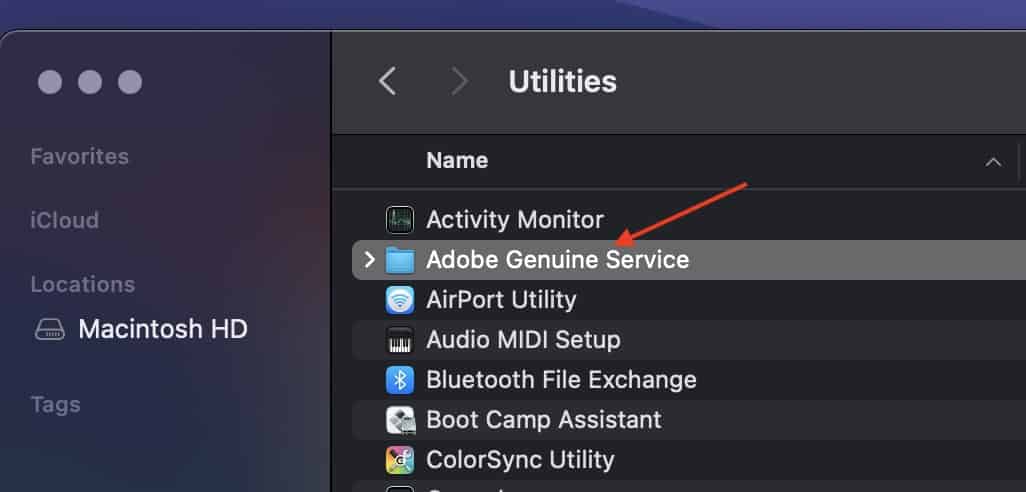Go back with the left chevron
Viewport: 1026px width, 492px height.
[x=388, y=81]
